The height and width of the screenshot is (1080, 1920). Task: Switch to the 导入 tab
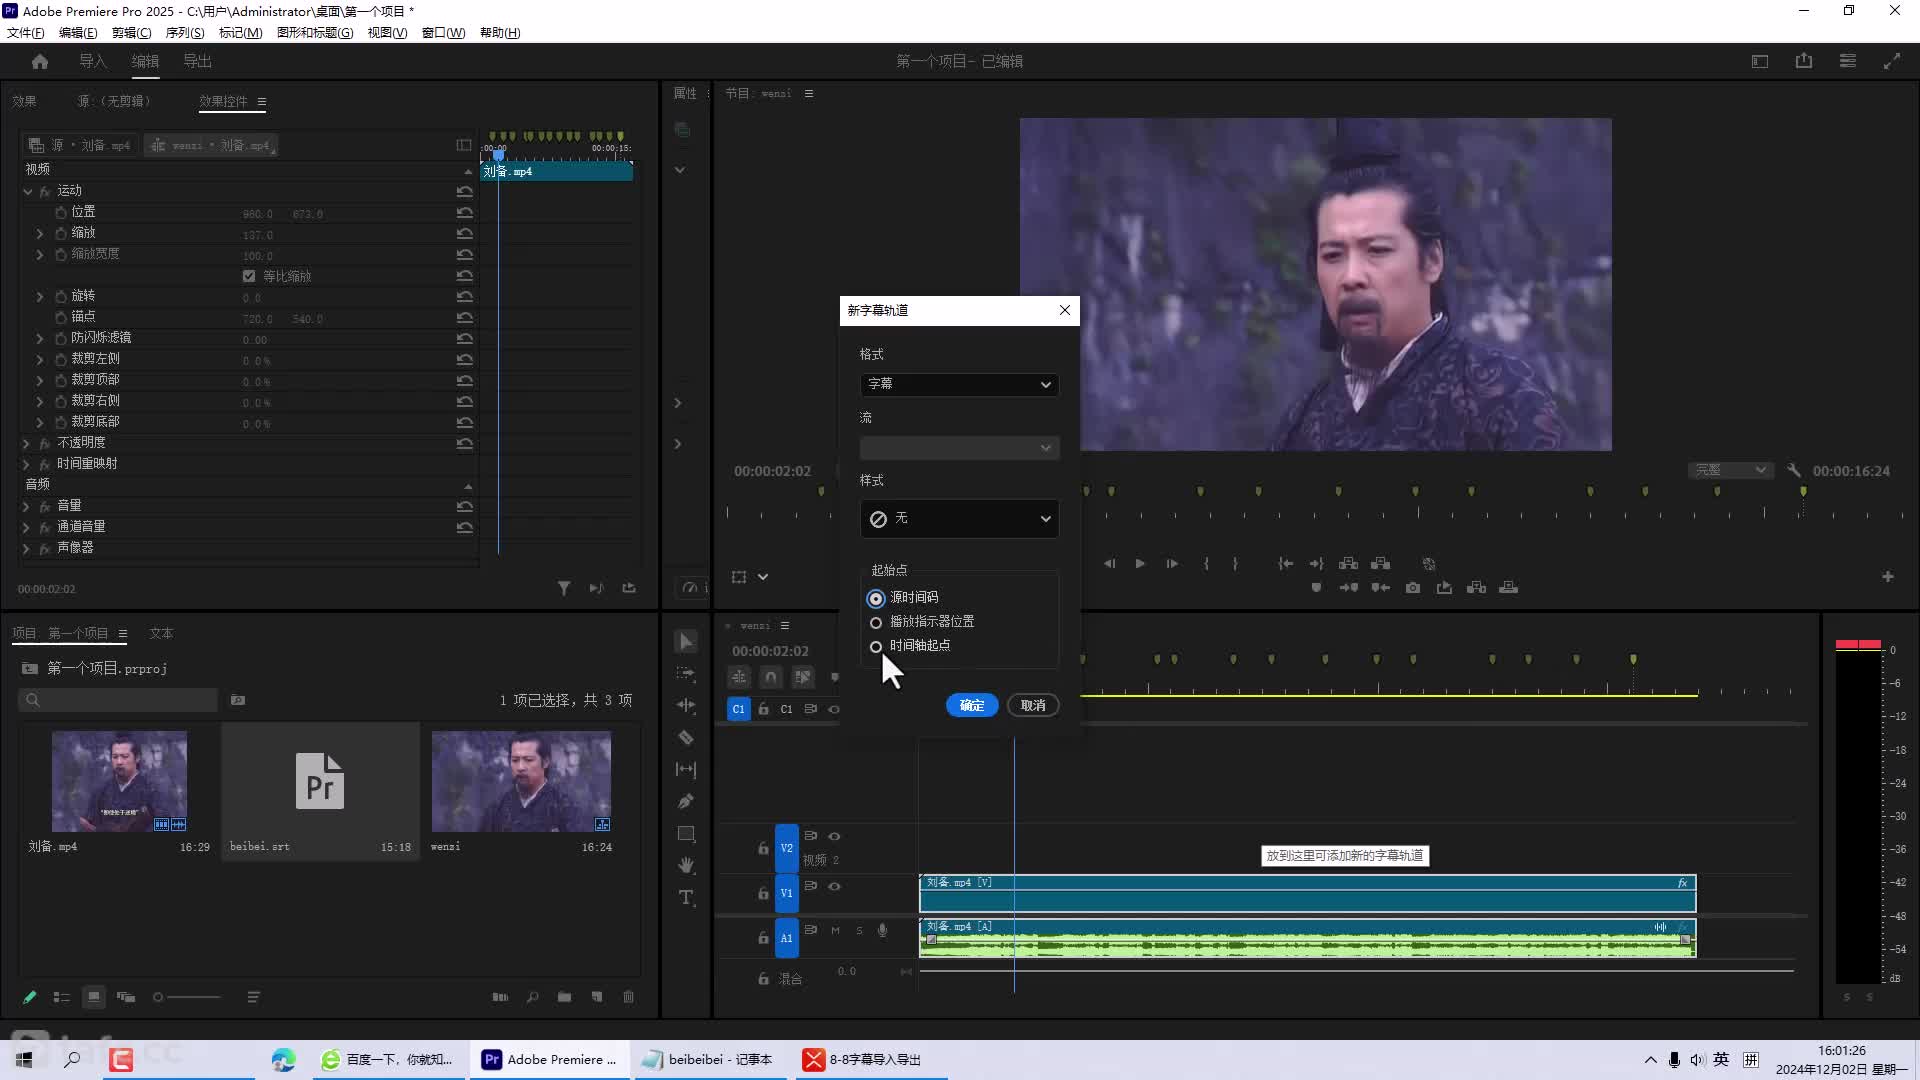[x=93, y=61]
